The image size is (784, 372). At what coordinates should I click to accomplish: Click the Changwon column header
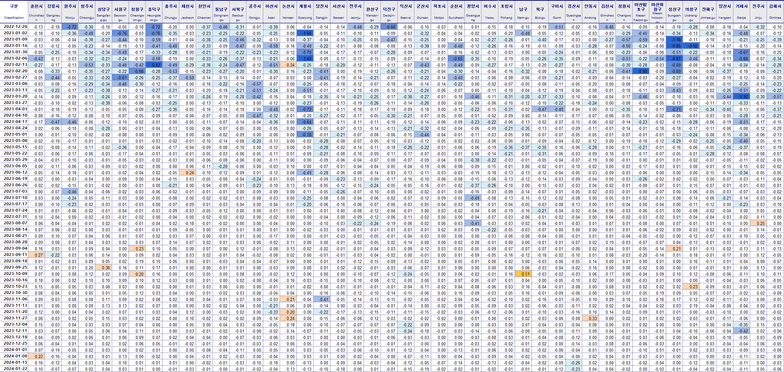[x=624, y=12]
